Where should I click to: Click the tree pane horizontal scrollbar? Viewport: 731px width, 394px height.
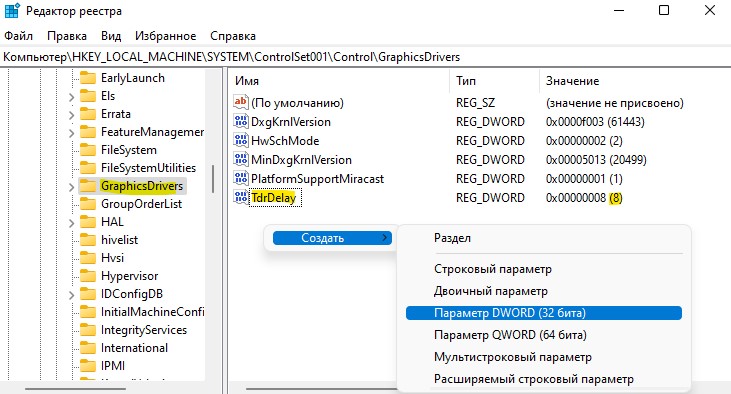coord(76,388)
